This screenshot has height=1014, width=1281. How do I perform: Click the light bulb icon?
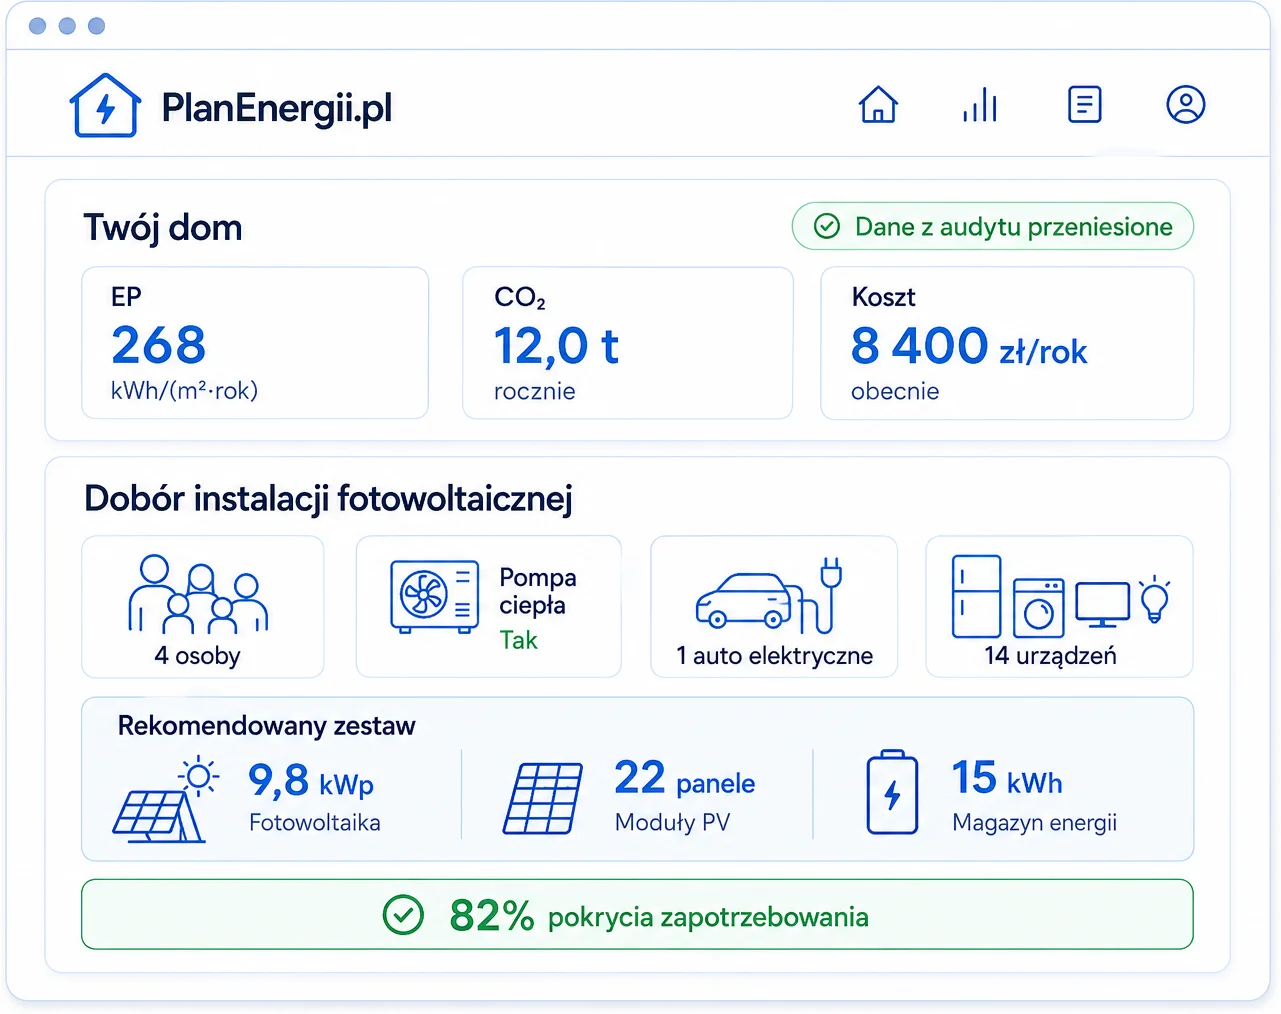[x=1154, y=599]
